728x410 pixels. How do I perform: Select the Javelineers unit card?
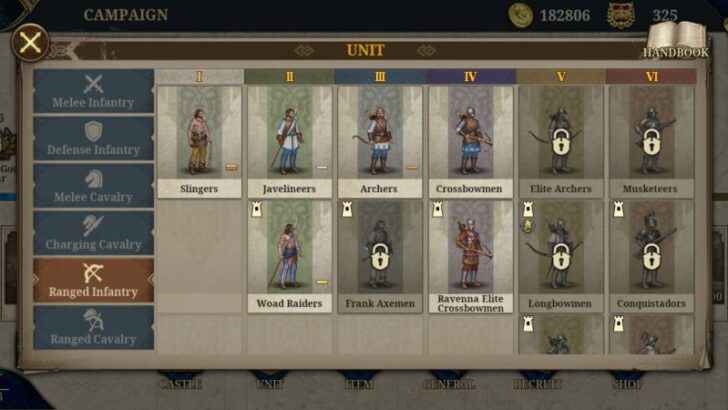(x=289, y=142)
